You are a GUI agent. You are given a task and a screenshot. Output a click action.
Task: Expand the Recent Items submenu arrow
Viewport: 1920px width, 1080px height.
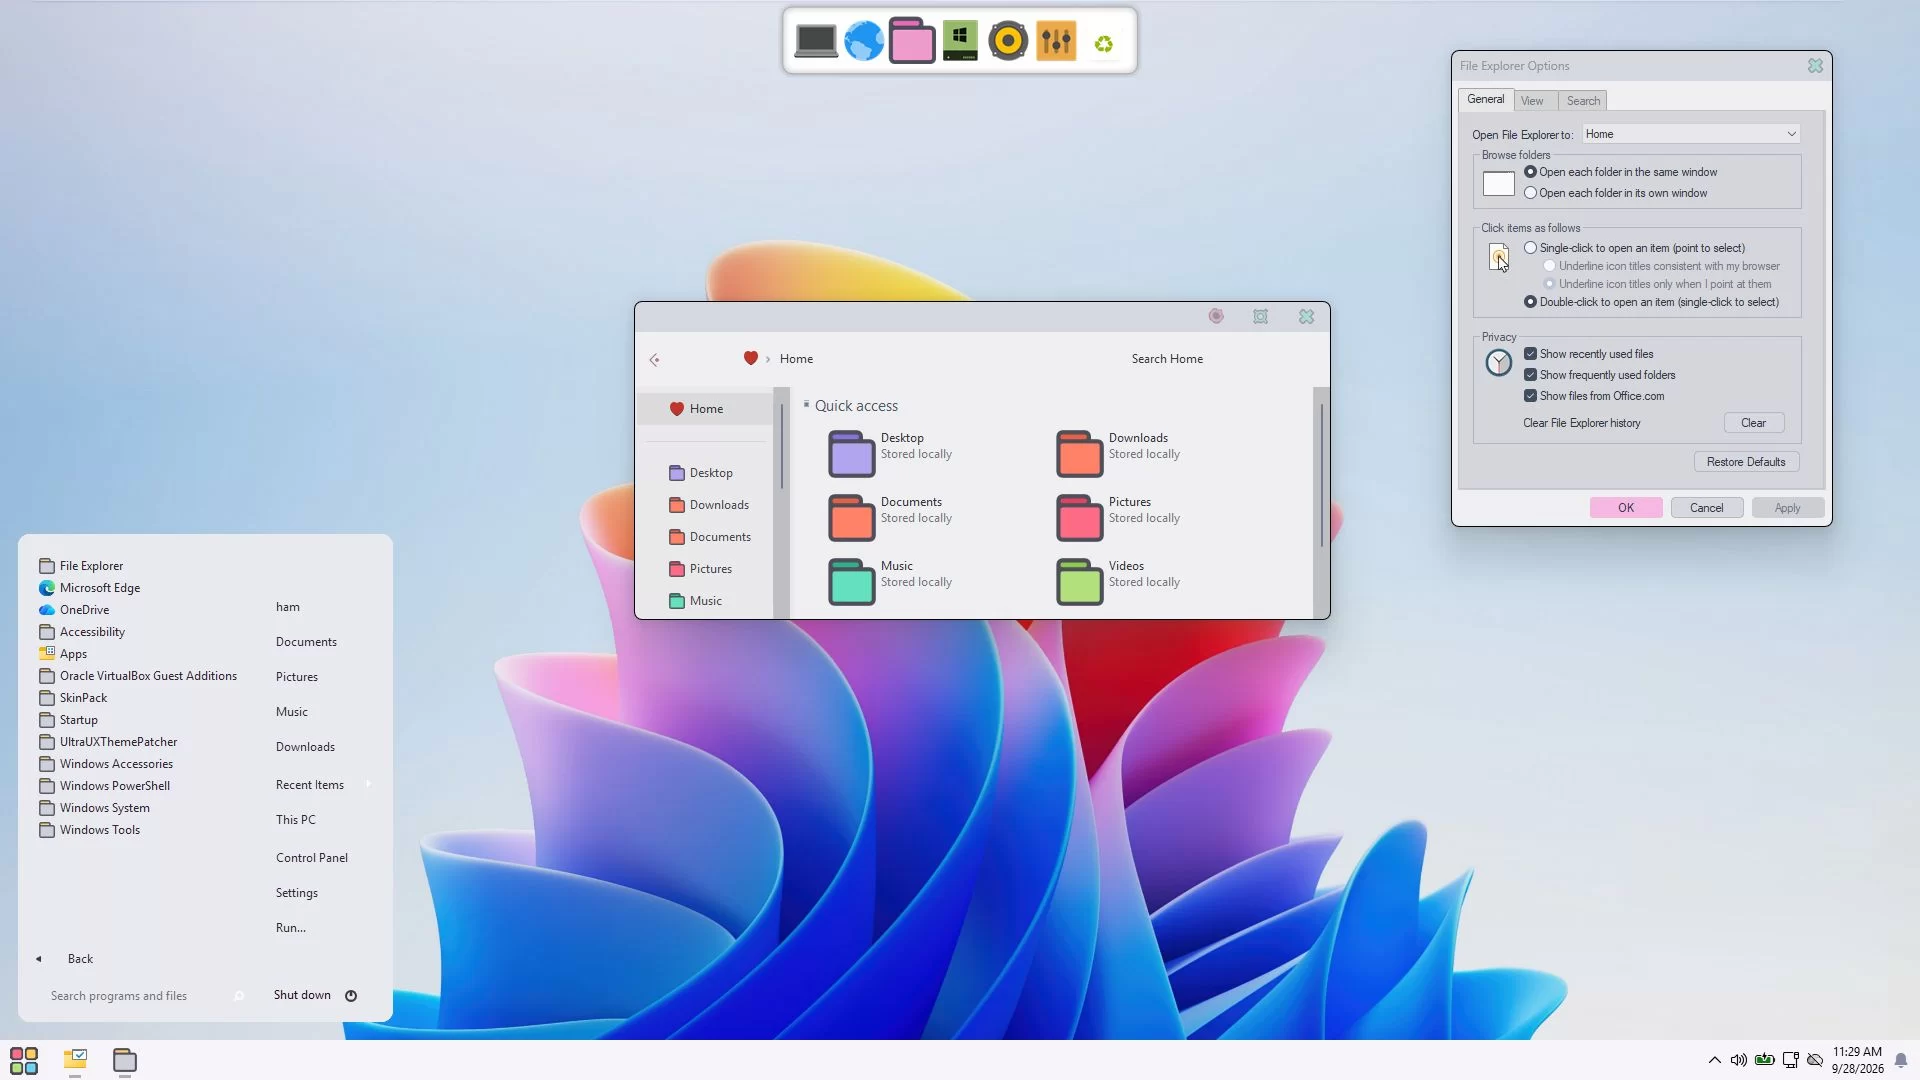coord(368,784)
